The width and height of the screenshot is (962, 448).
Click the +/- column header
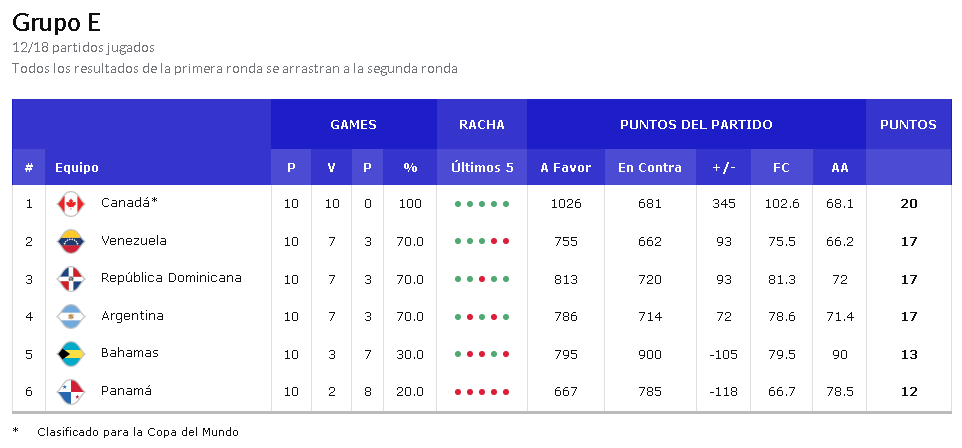click(724, 168)
